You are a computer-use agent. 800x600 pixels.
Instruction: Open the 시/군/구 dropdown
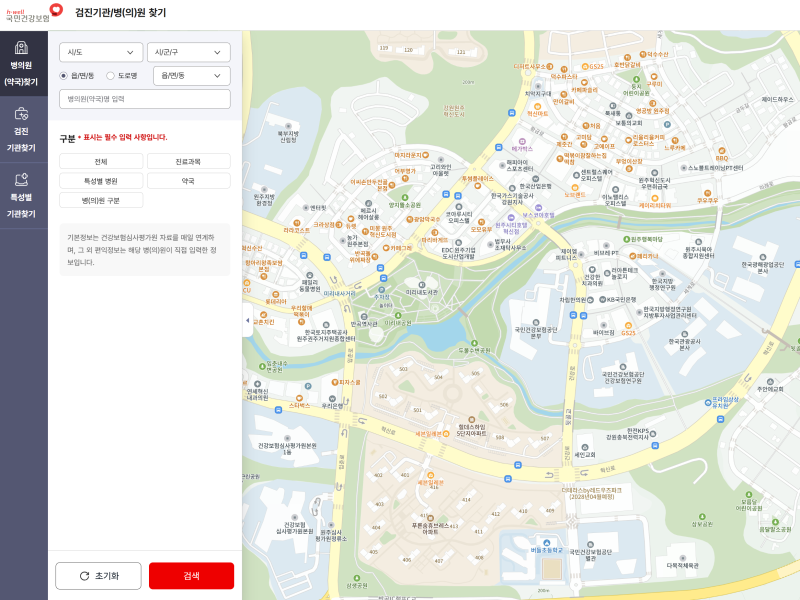pyautogui.click(x=189, y=52)
